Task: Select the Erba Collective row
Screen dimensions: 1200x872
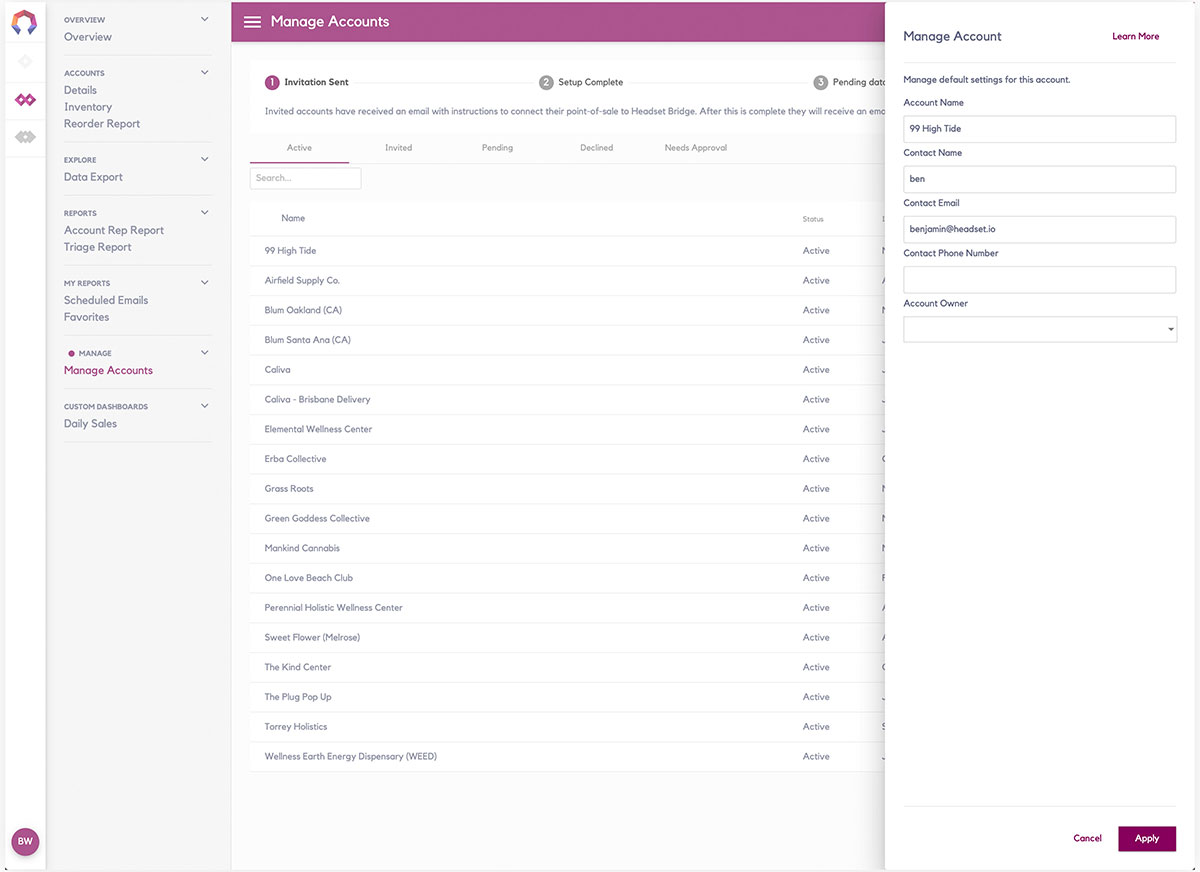Action: point(567,459)
